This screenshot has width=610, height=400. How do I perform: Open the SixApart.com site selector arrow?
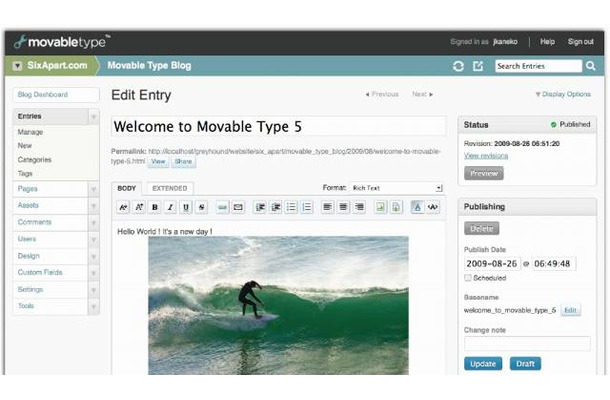pos(17,66)
